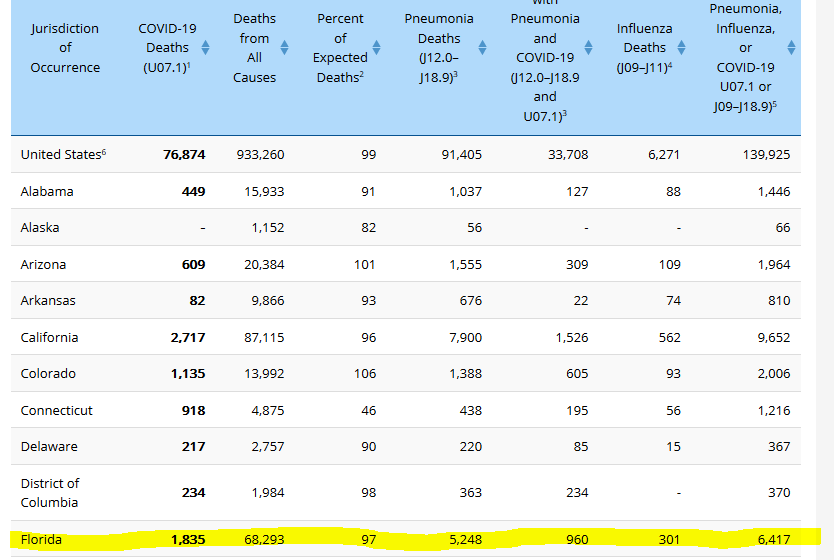Click Florida pneumonia deaths 5,248
This screenshot has width=834, height=560.
coord(465,539)
